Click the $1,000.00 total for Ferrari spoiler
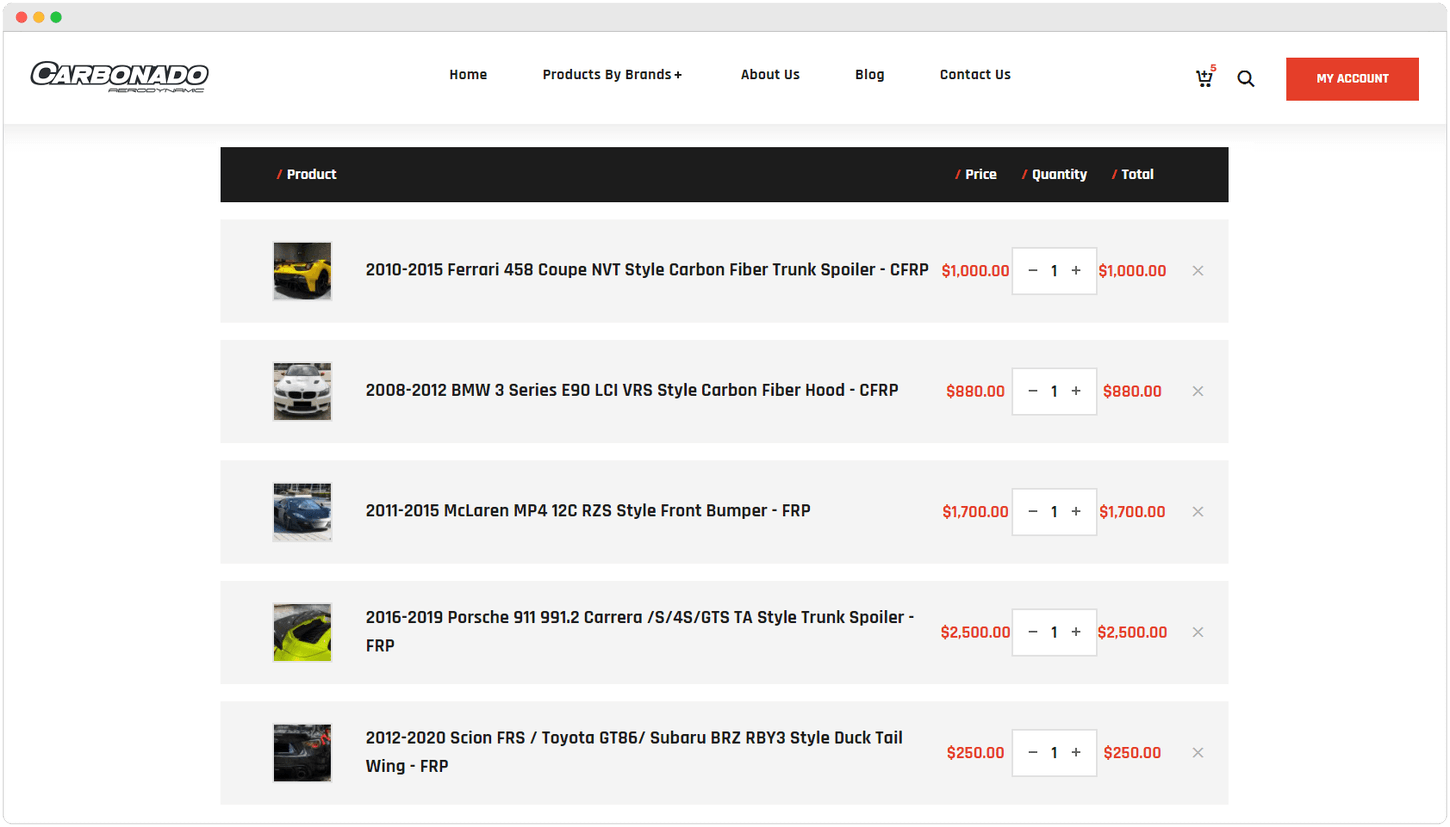The width and height of the screenshot is (1450, 827). click(1132, 271)
